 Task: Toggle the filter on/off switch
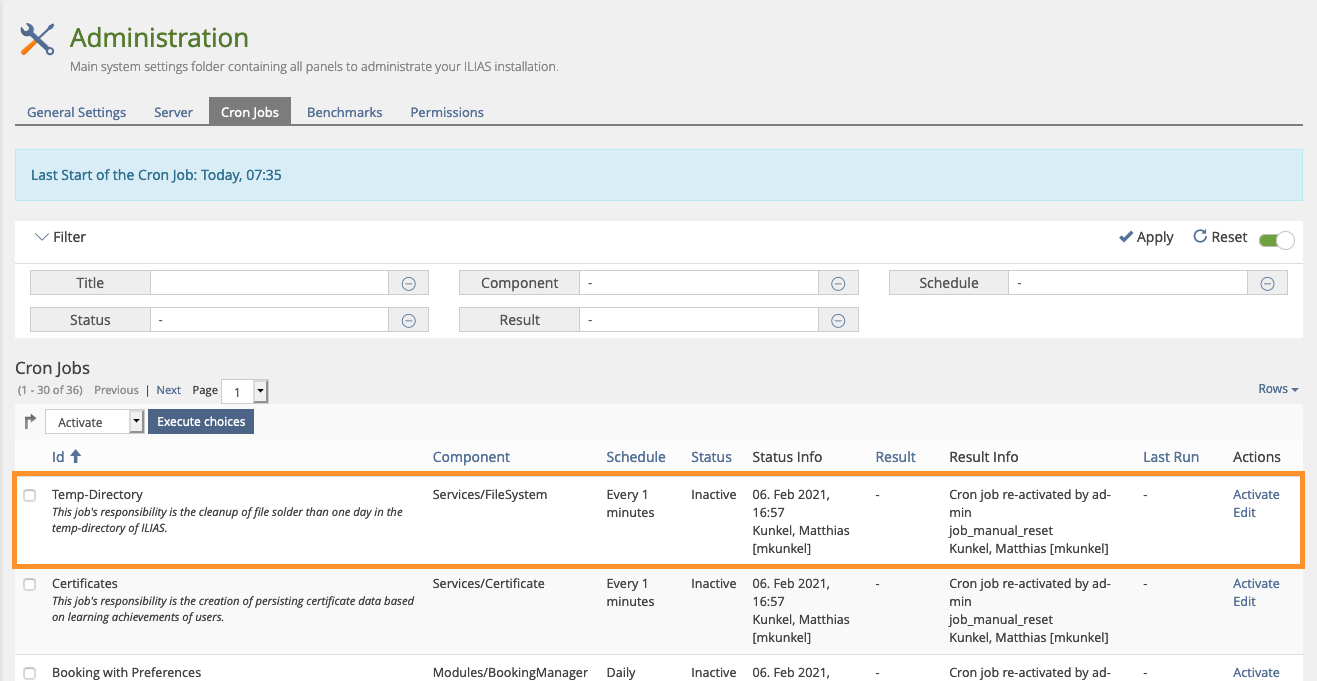(1276, 239)
